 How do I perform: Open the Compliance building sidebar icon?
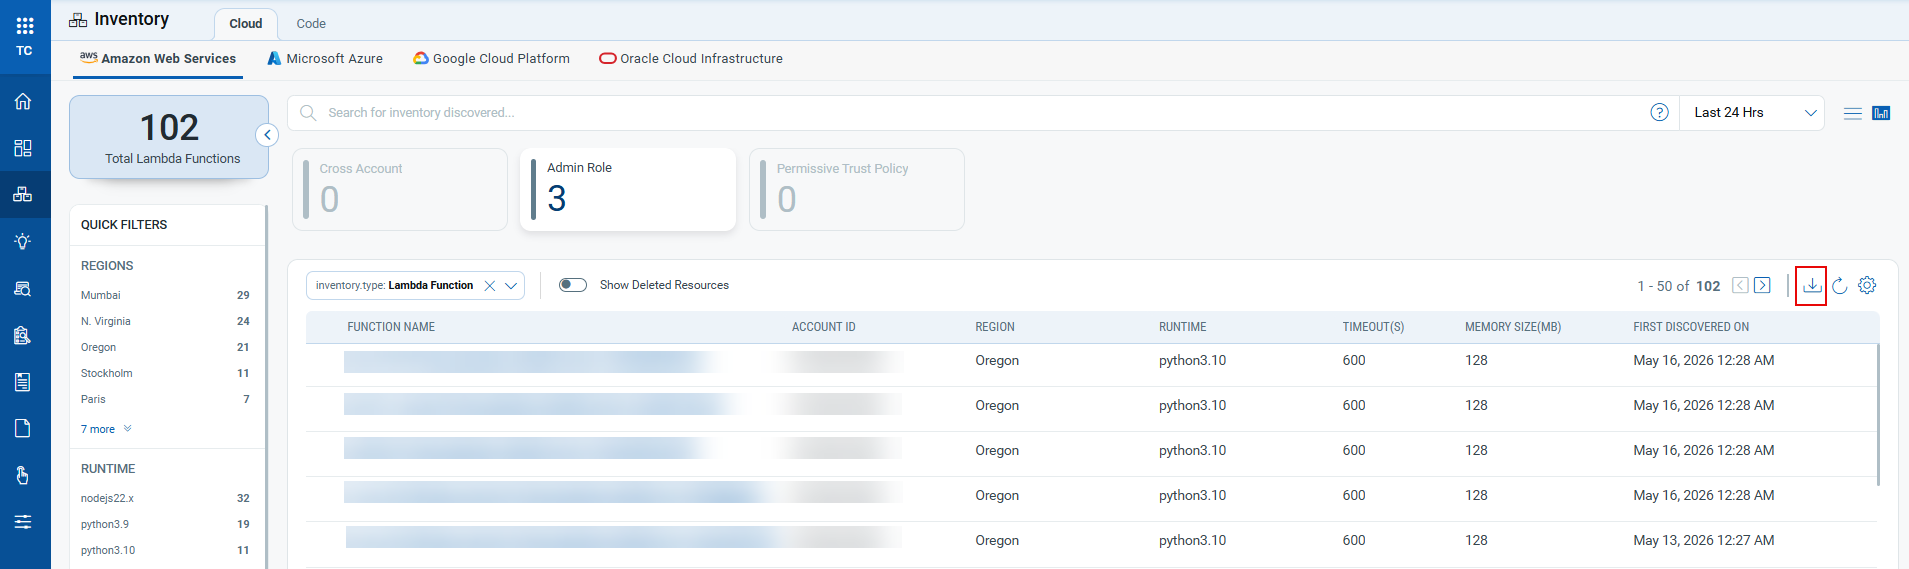tap(23, 335)
